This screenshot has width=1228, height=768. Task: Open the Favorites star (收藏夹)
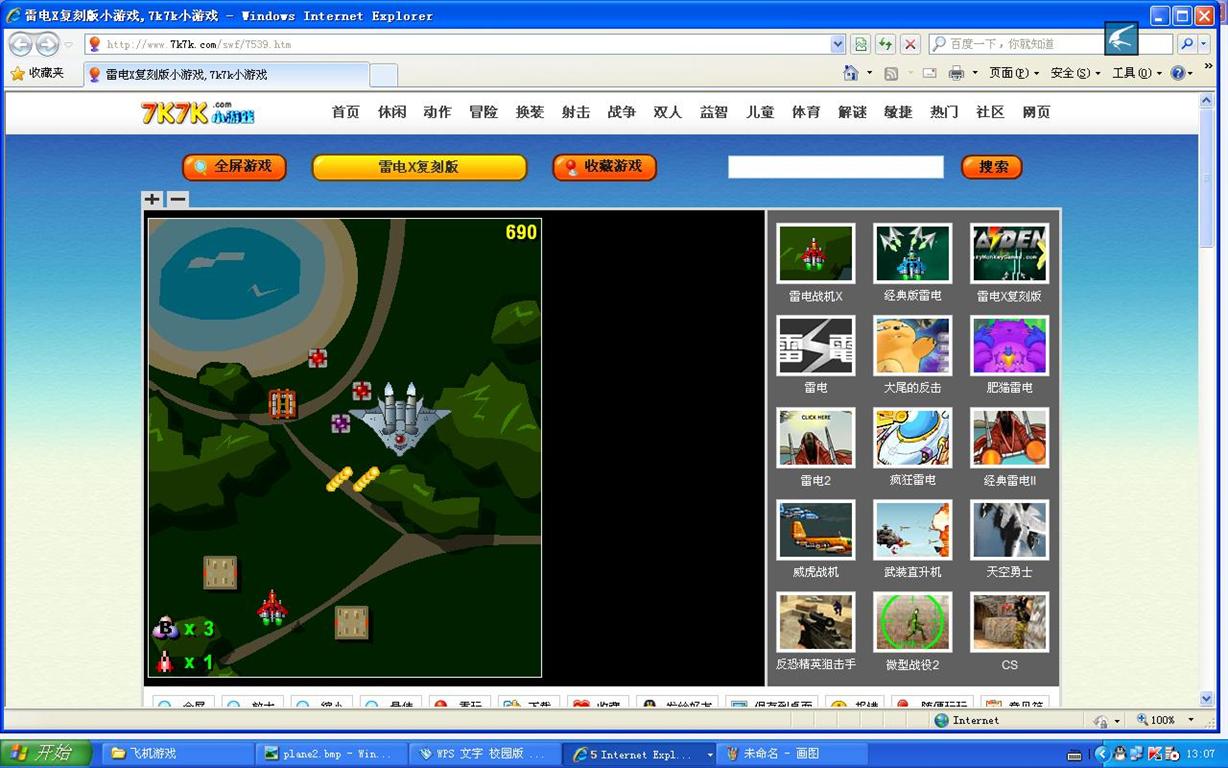point(37,73)
